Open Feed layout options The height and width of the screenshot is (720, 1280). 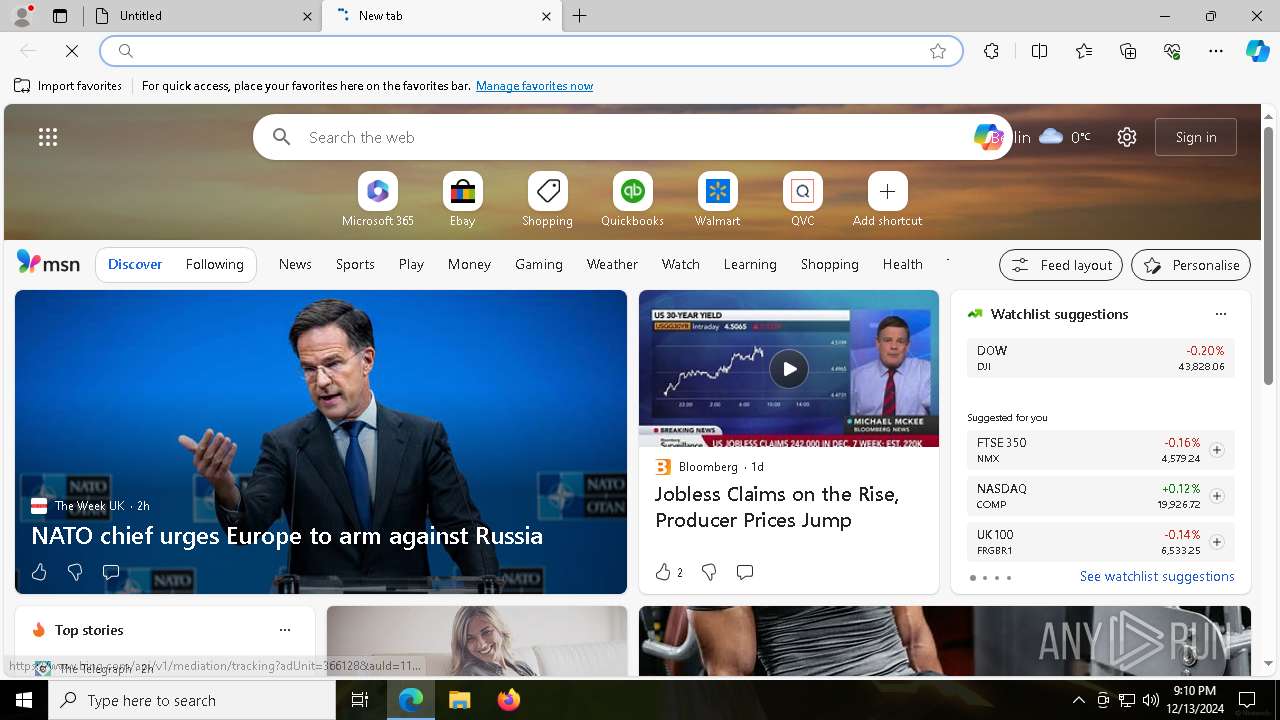(1061, 265)
